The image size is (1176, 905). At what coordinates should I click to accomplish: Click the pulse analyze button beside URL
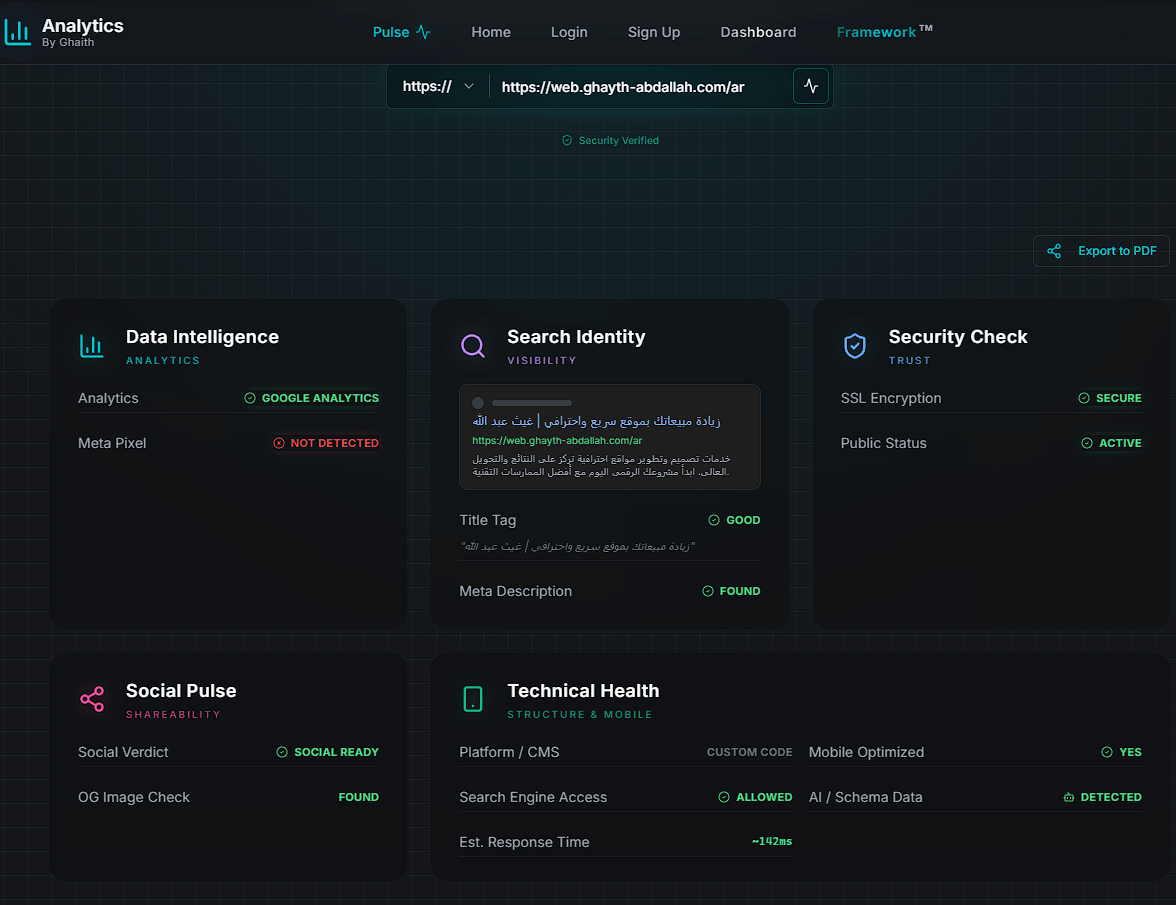(810, 87)
